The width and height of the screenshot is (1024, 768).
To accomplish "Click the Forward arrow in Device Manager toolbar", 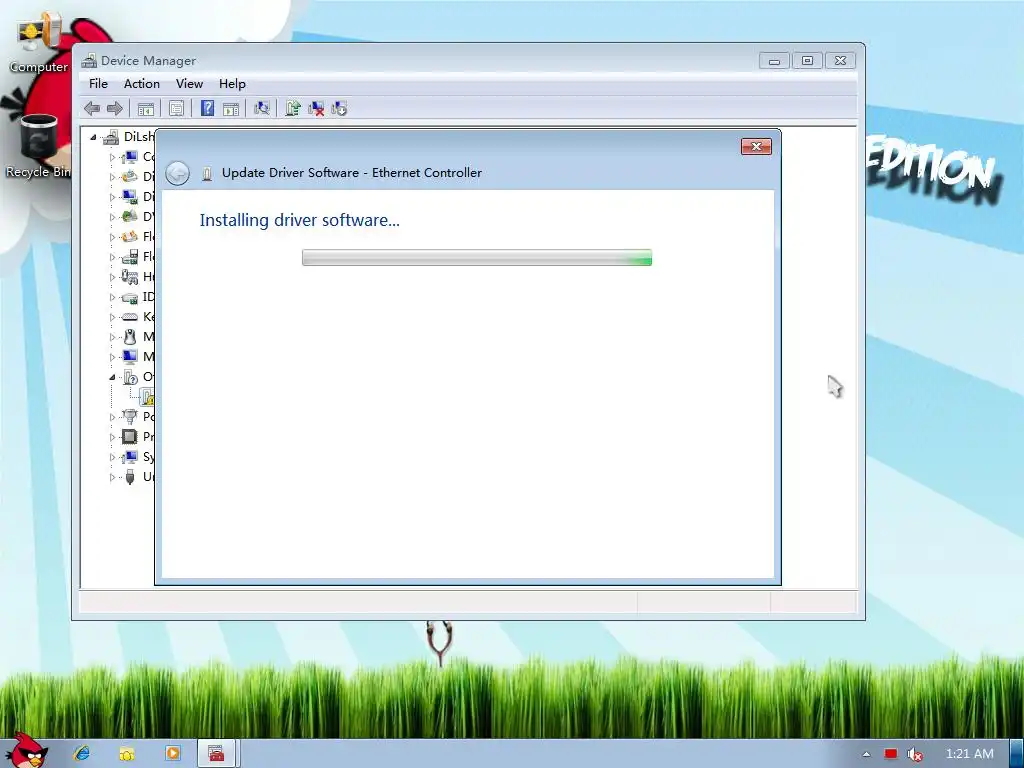I will coord(114,108).
